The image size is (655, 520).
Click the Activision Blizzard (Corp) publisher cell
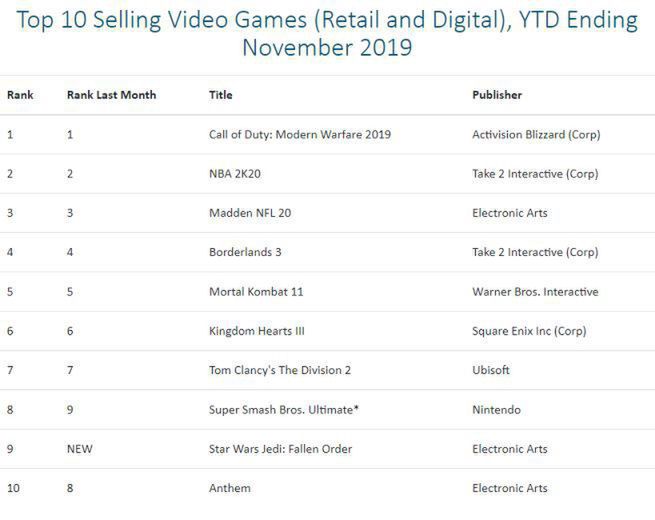(536, 134)
